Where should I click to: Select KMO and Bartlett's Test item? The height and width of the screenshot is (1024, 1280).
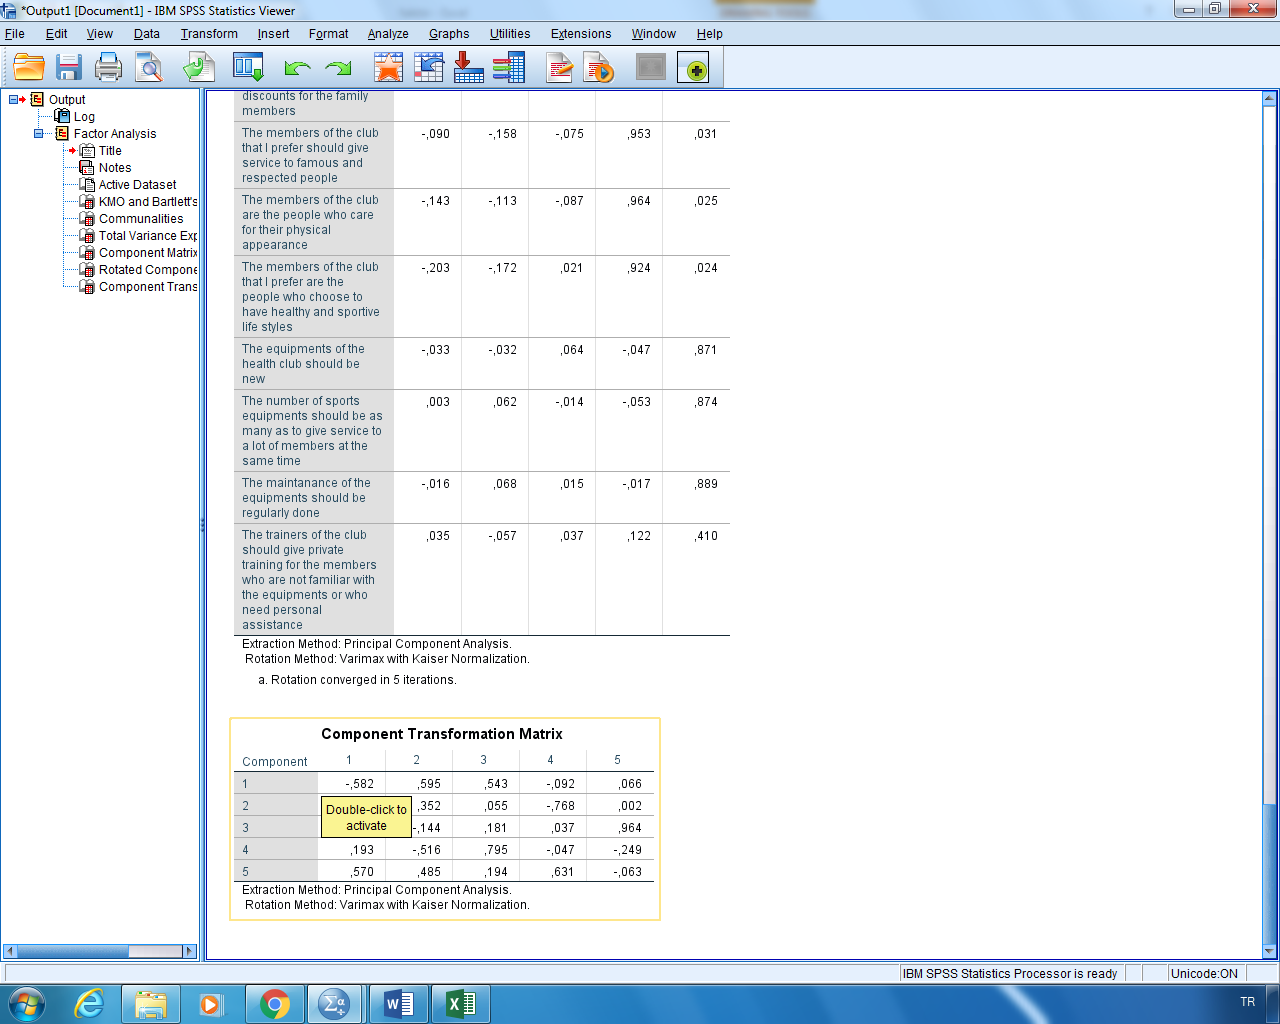pos(148,201)
